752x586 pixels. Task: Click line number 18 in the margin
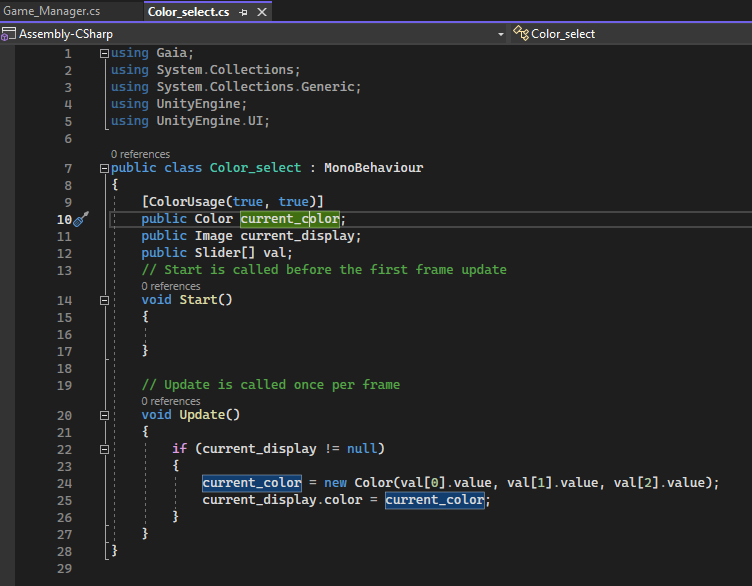click(x=64, y=368)
